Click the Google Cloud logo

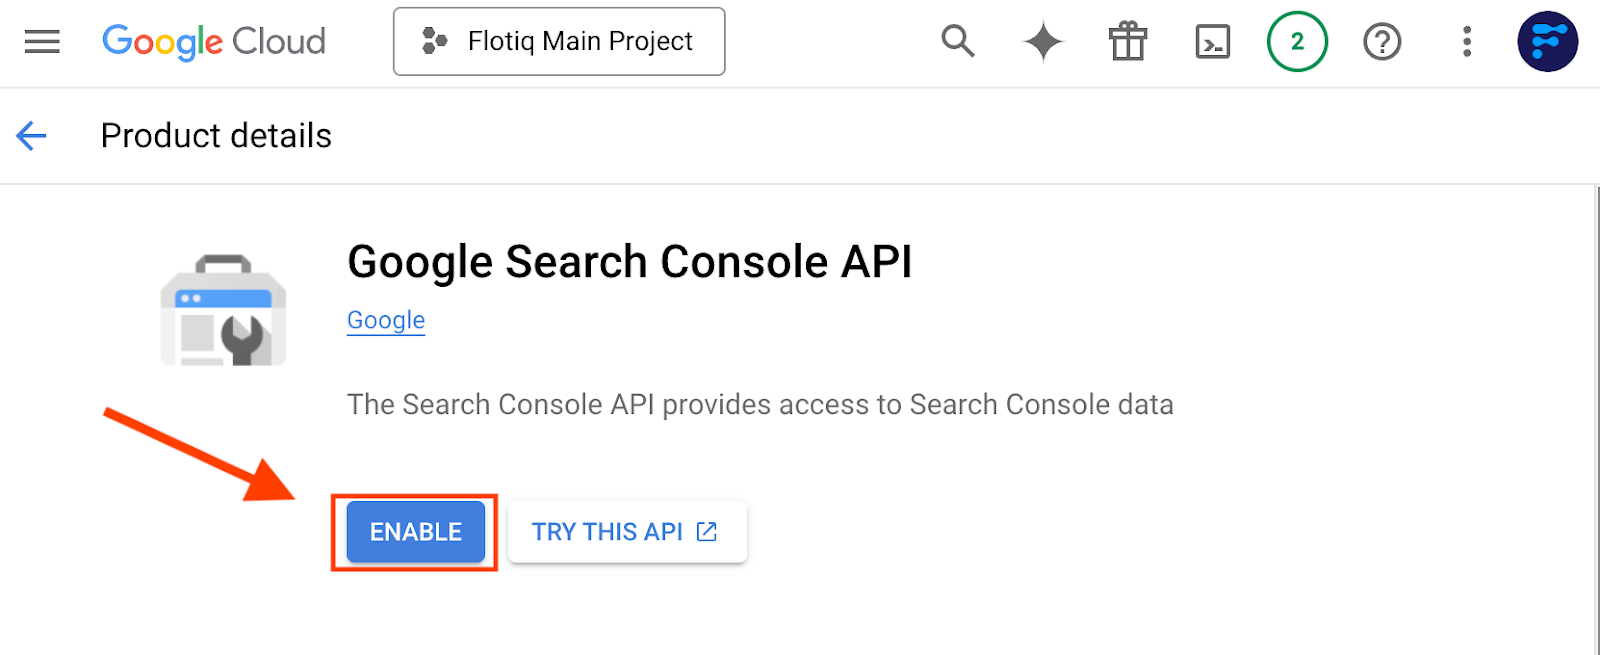tap(214, 42)
